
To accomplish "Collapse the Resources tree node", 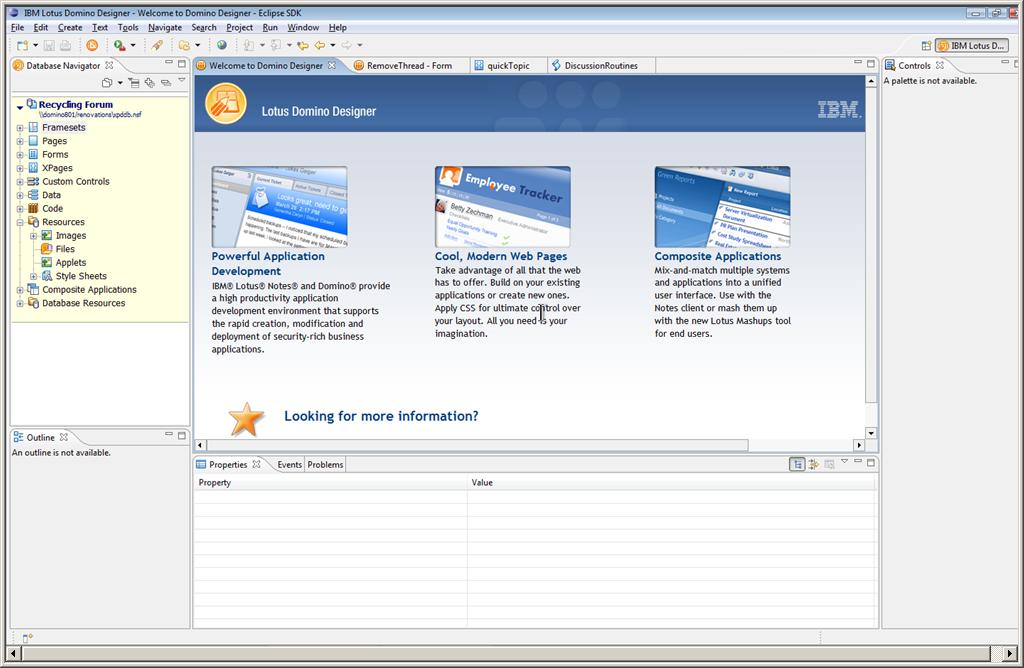I will (x=20, y=222).
